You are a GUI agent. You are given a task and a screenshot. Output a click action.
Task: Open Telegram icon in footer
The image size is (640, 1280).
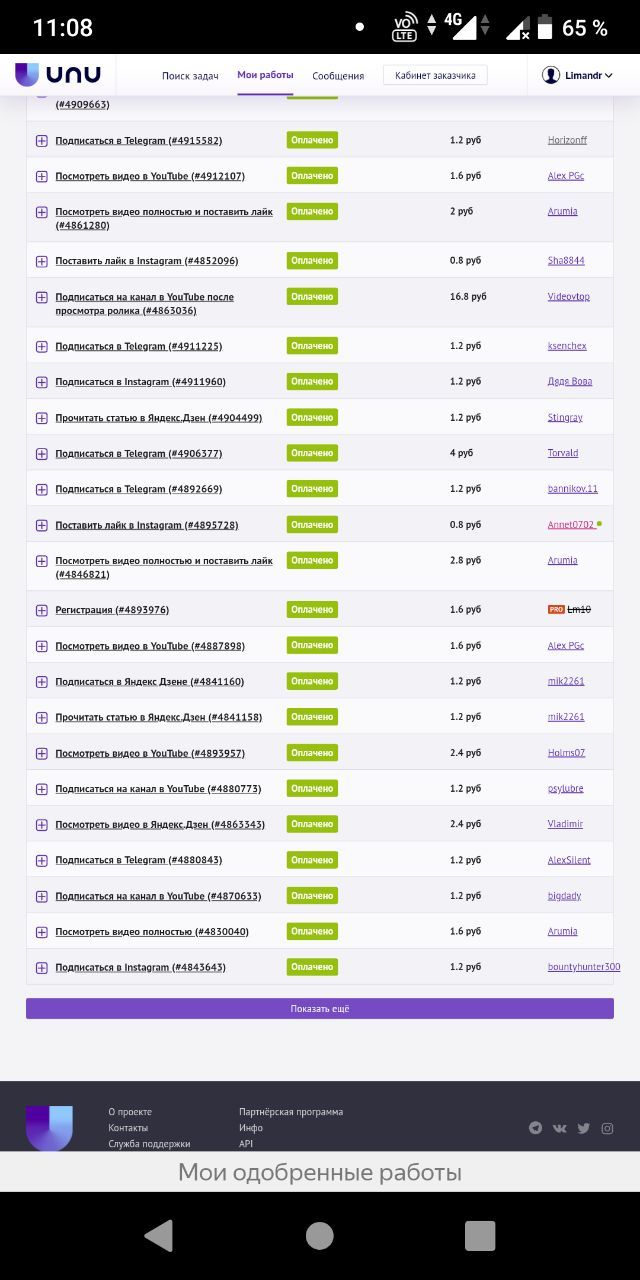tap(536, 1128)
